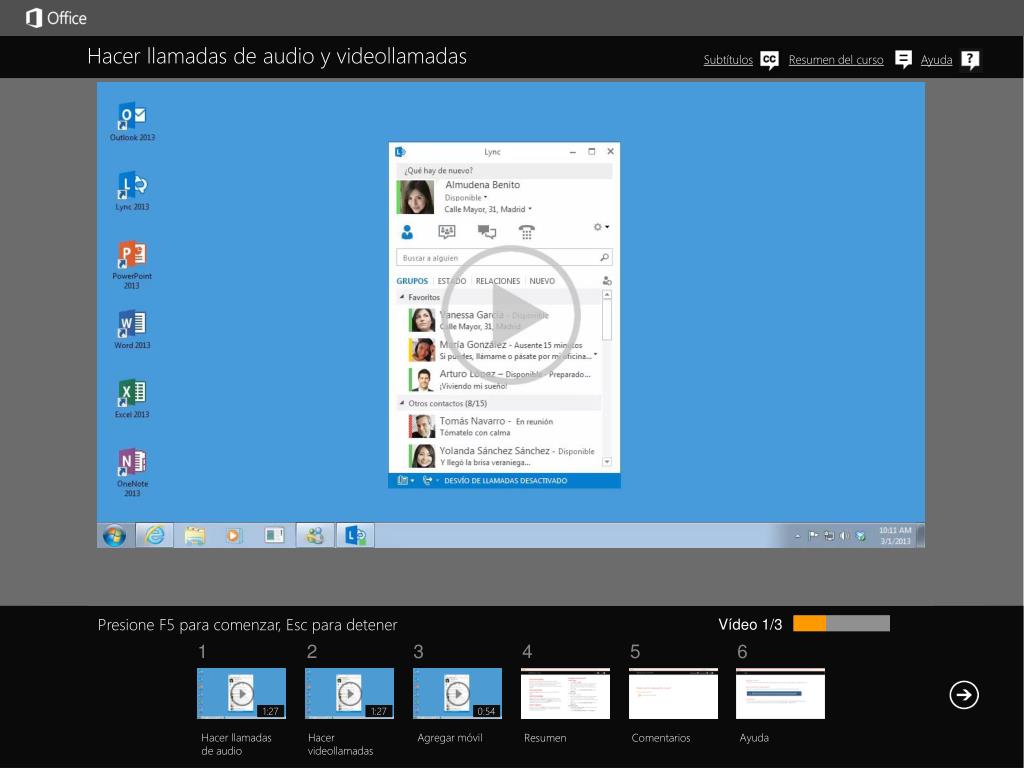Click the Vídeo 1/3 progress bar
The height and width of the screenshot is (768, 1024).
point(841,624)
